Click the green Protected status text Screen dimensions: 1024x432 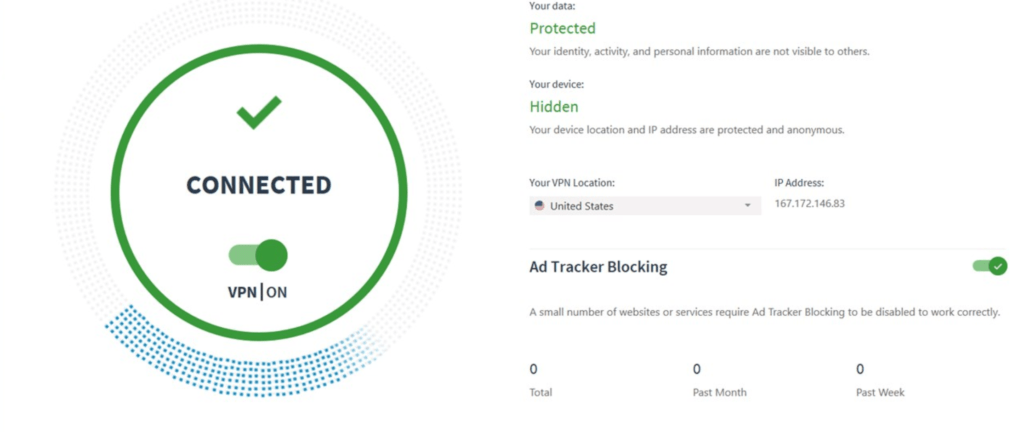[x=562, y=28]
